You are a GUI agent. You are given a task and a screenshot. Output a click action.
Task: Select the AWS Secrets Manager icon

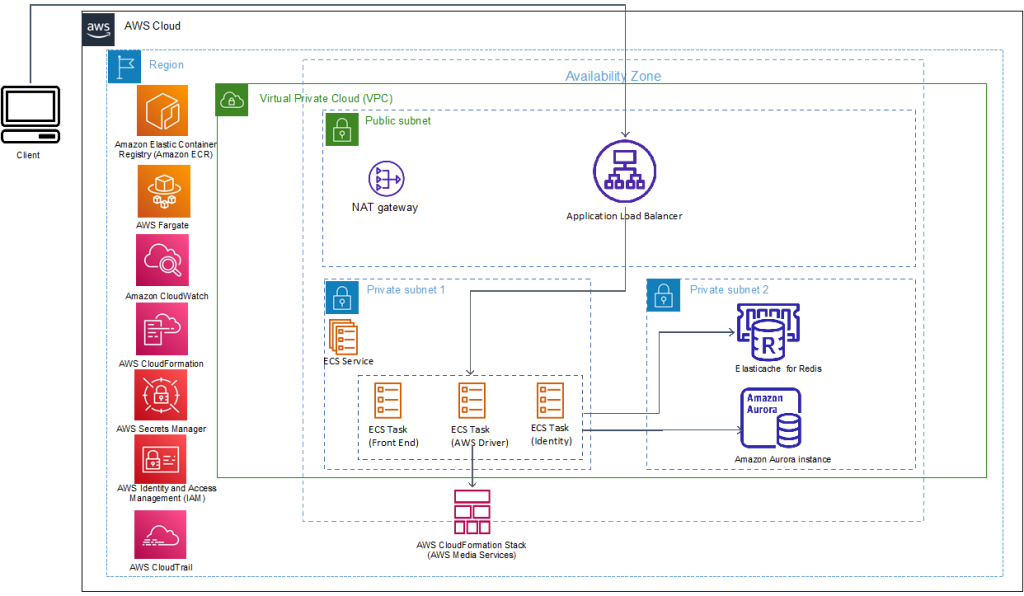(163, 394)
